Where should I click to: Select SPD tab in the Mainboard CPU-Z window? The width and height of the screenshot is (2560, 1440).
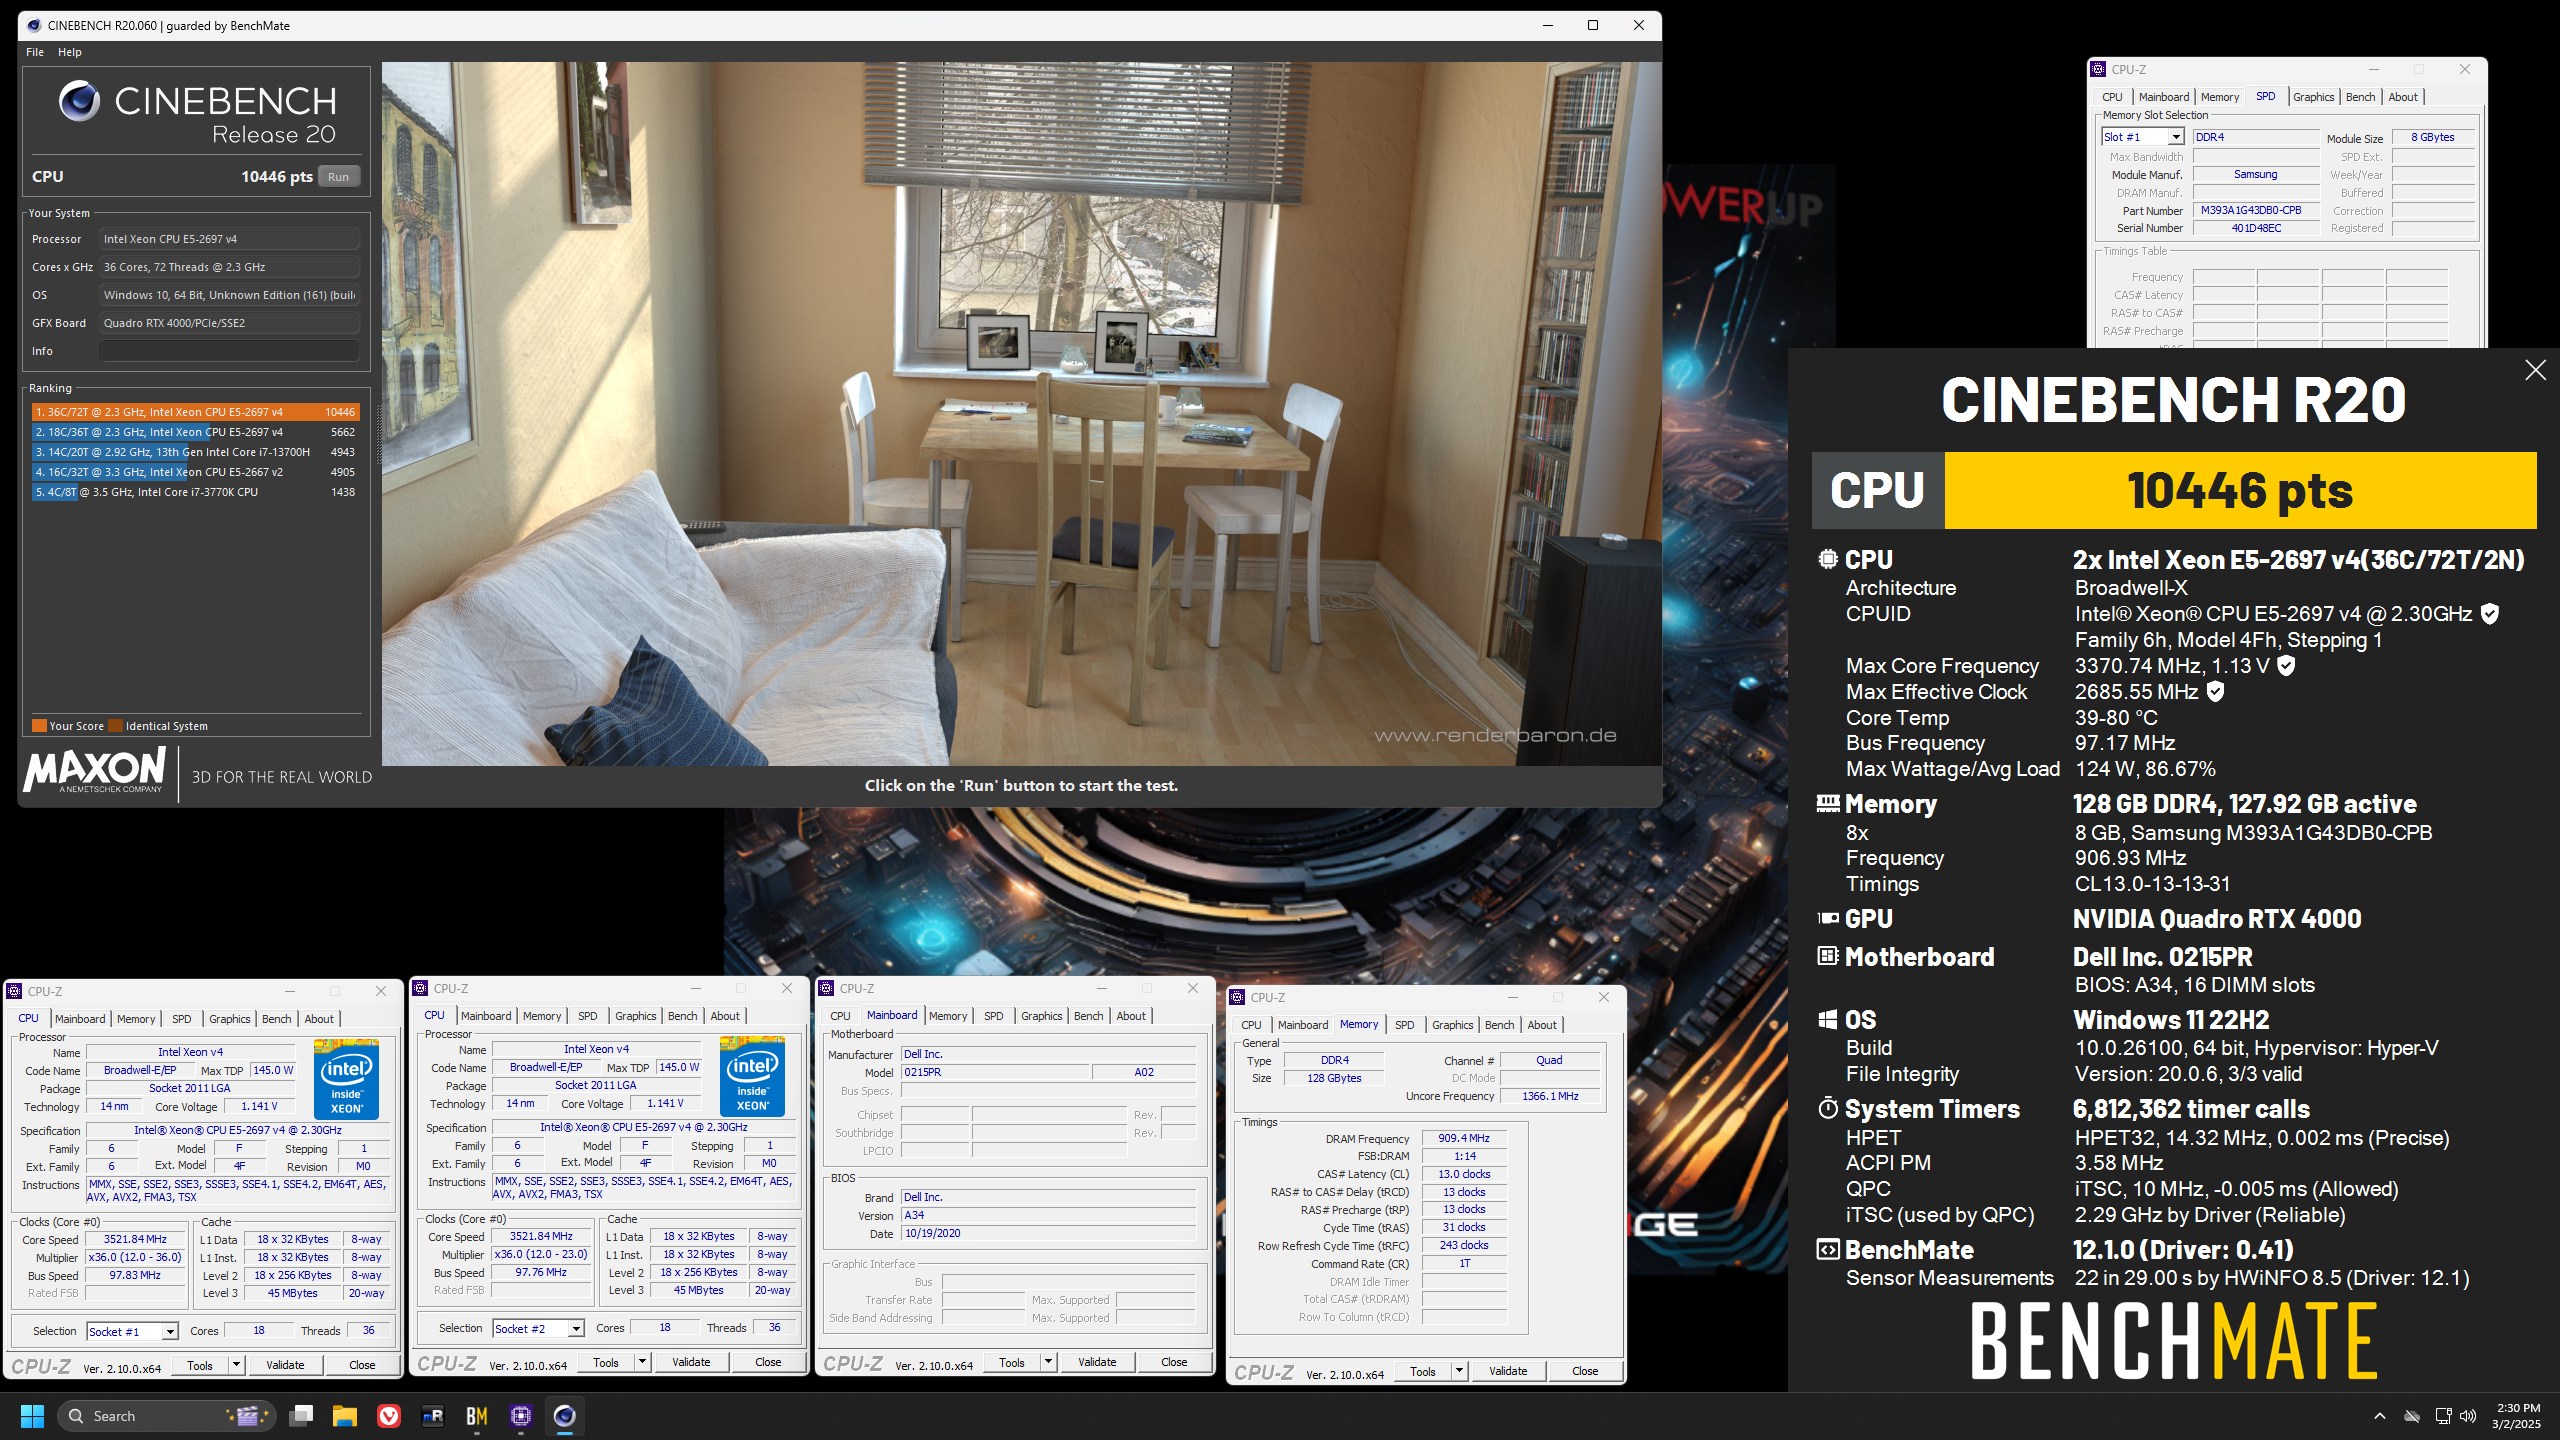click(x=994, y=1016)
